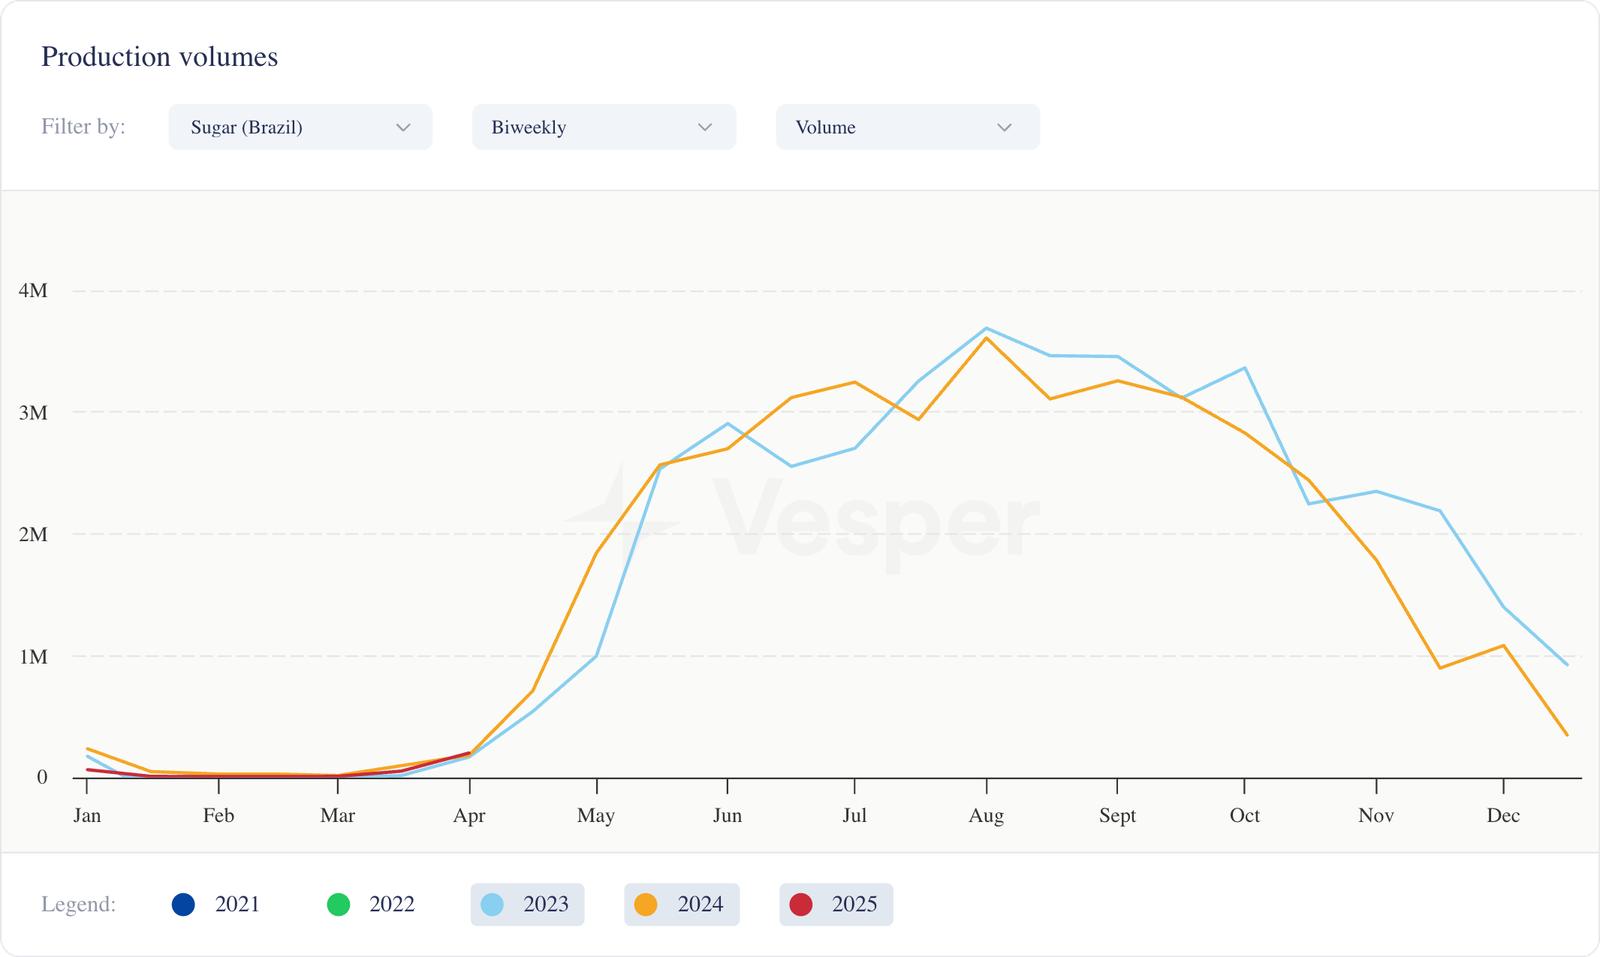Click the orange 2024 legend dot
Screen dimensions: 1600x957
pos(646,904)
